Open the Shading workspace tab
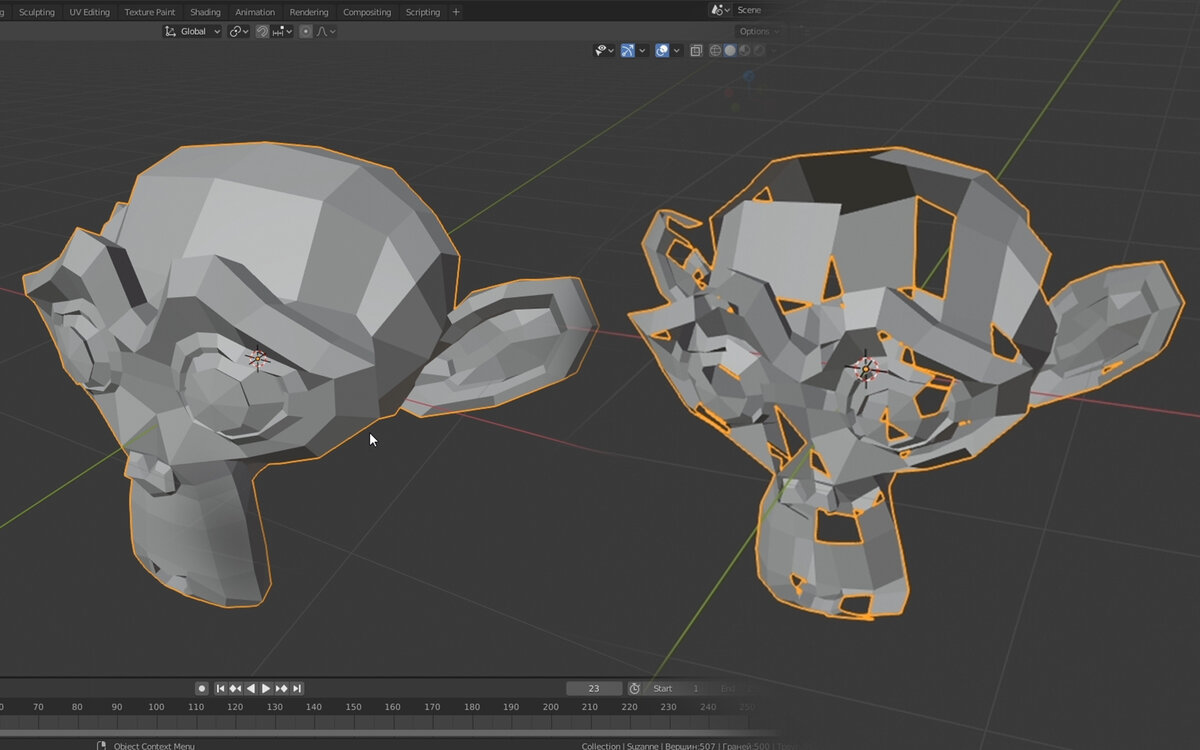The height and width of the screenshot is (750, 1200). 205,12
